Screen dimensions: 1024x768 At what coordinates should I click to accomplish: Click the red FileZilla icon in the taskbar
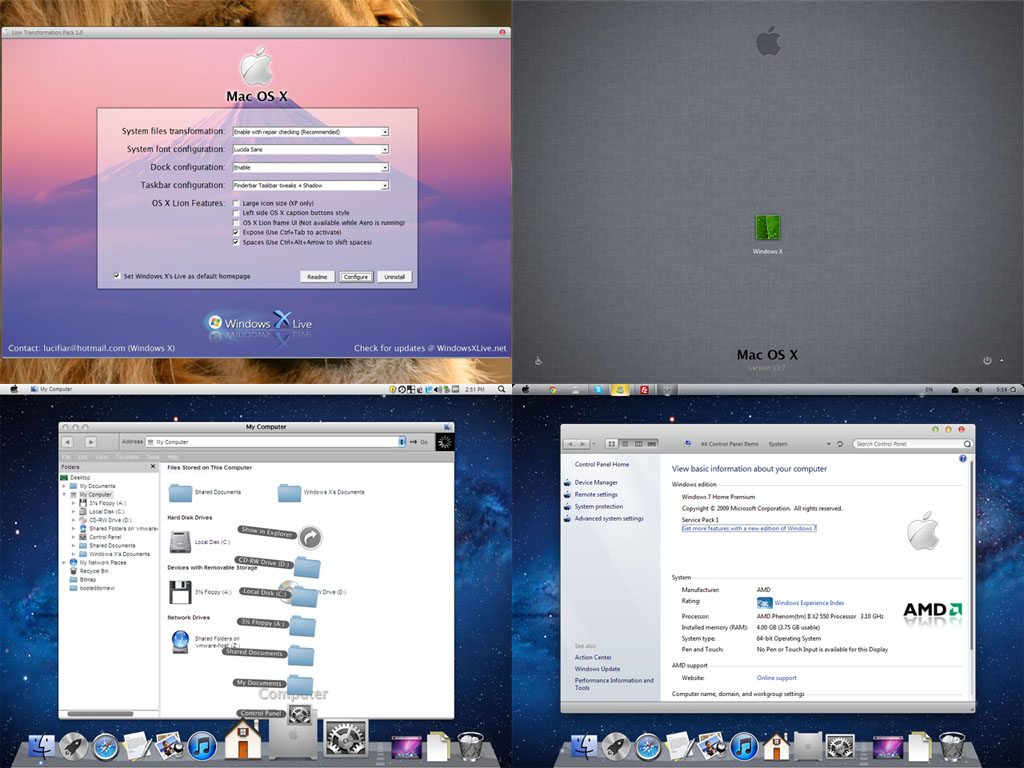click(645, 388)
